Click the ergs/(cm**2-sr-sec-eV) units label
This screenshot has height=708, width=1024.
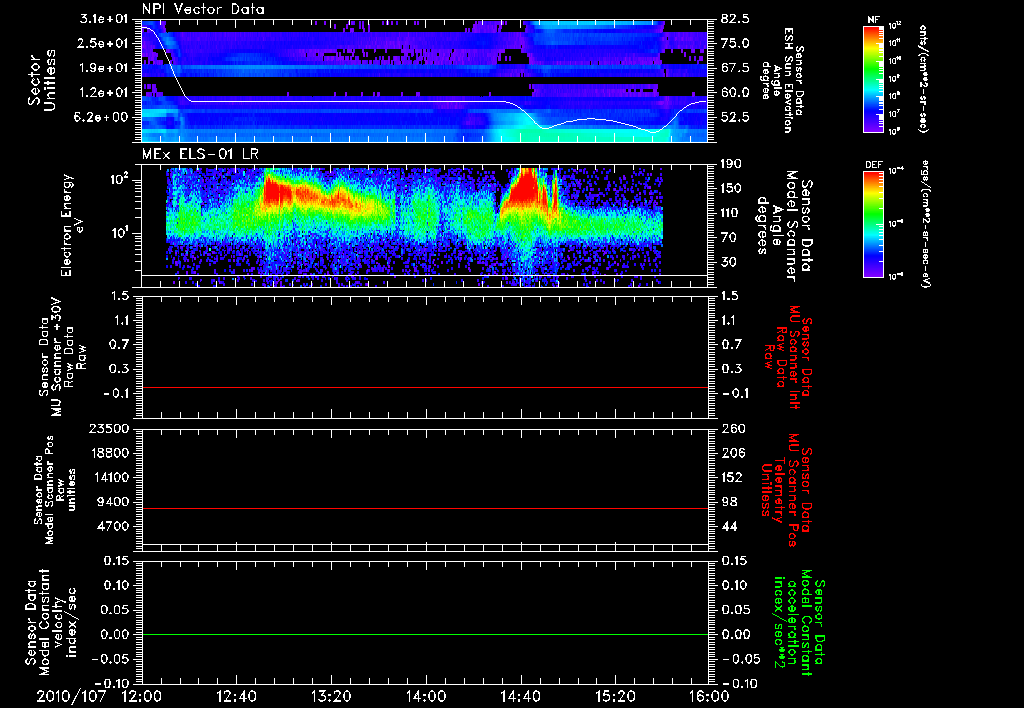tap(924, 223)
